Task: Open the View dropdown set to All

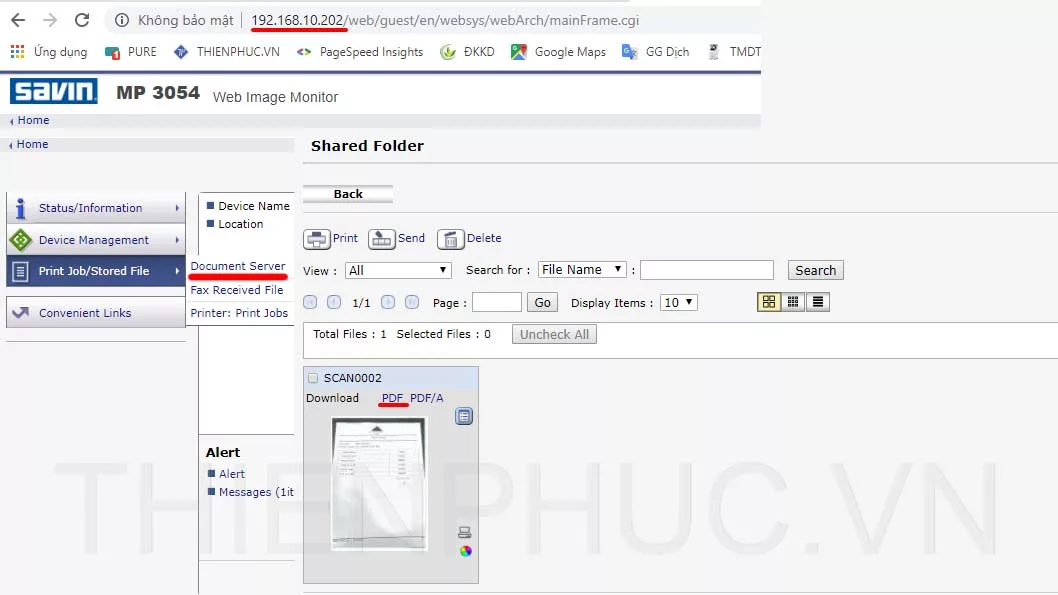Action: (x=398, y=270)
